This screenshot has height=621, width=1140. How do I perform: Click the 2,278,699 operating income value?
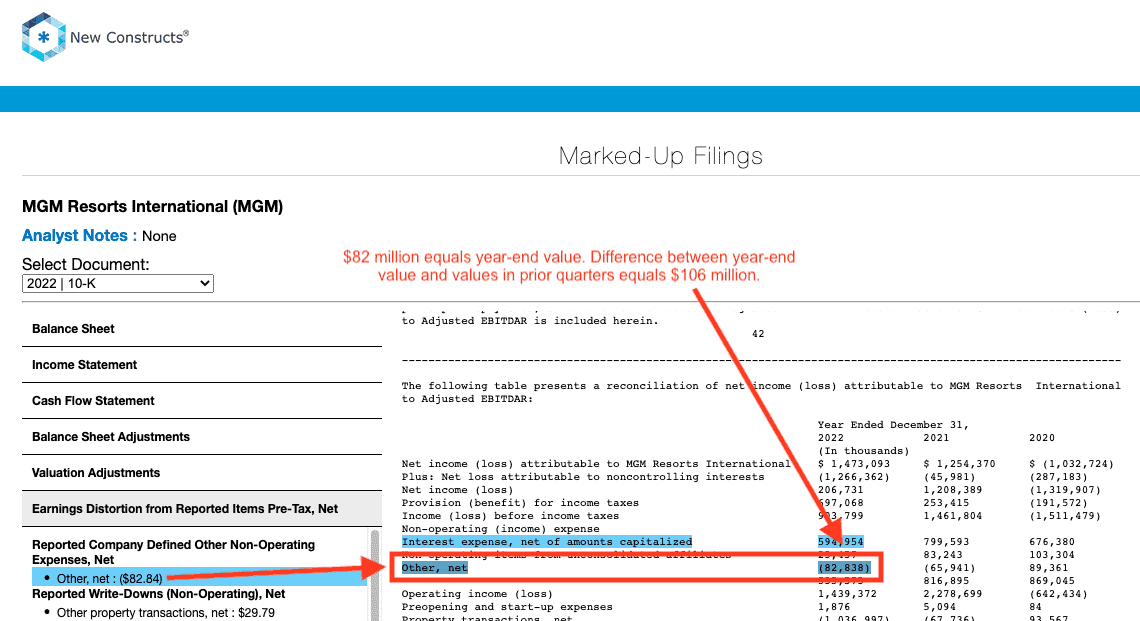pyautogui.click(x=952, y=594)
